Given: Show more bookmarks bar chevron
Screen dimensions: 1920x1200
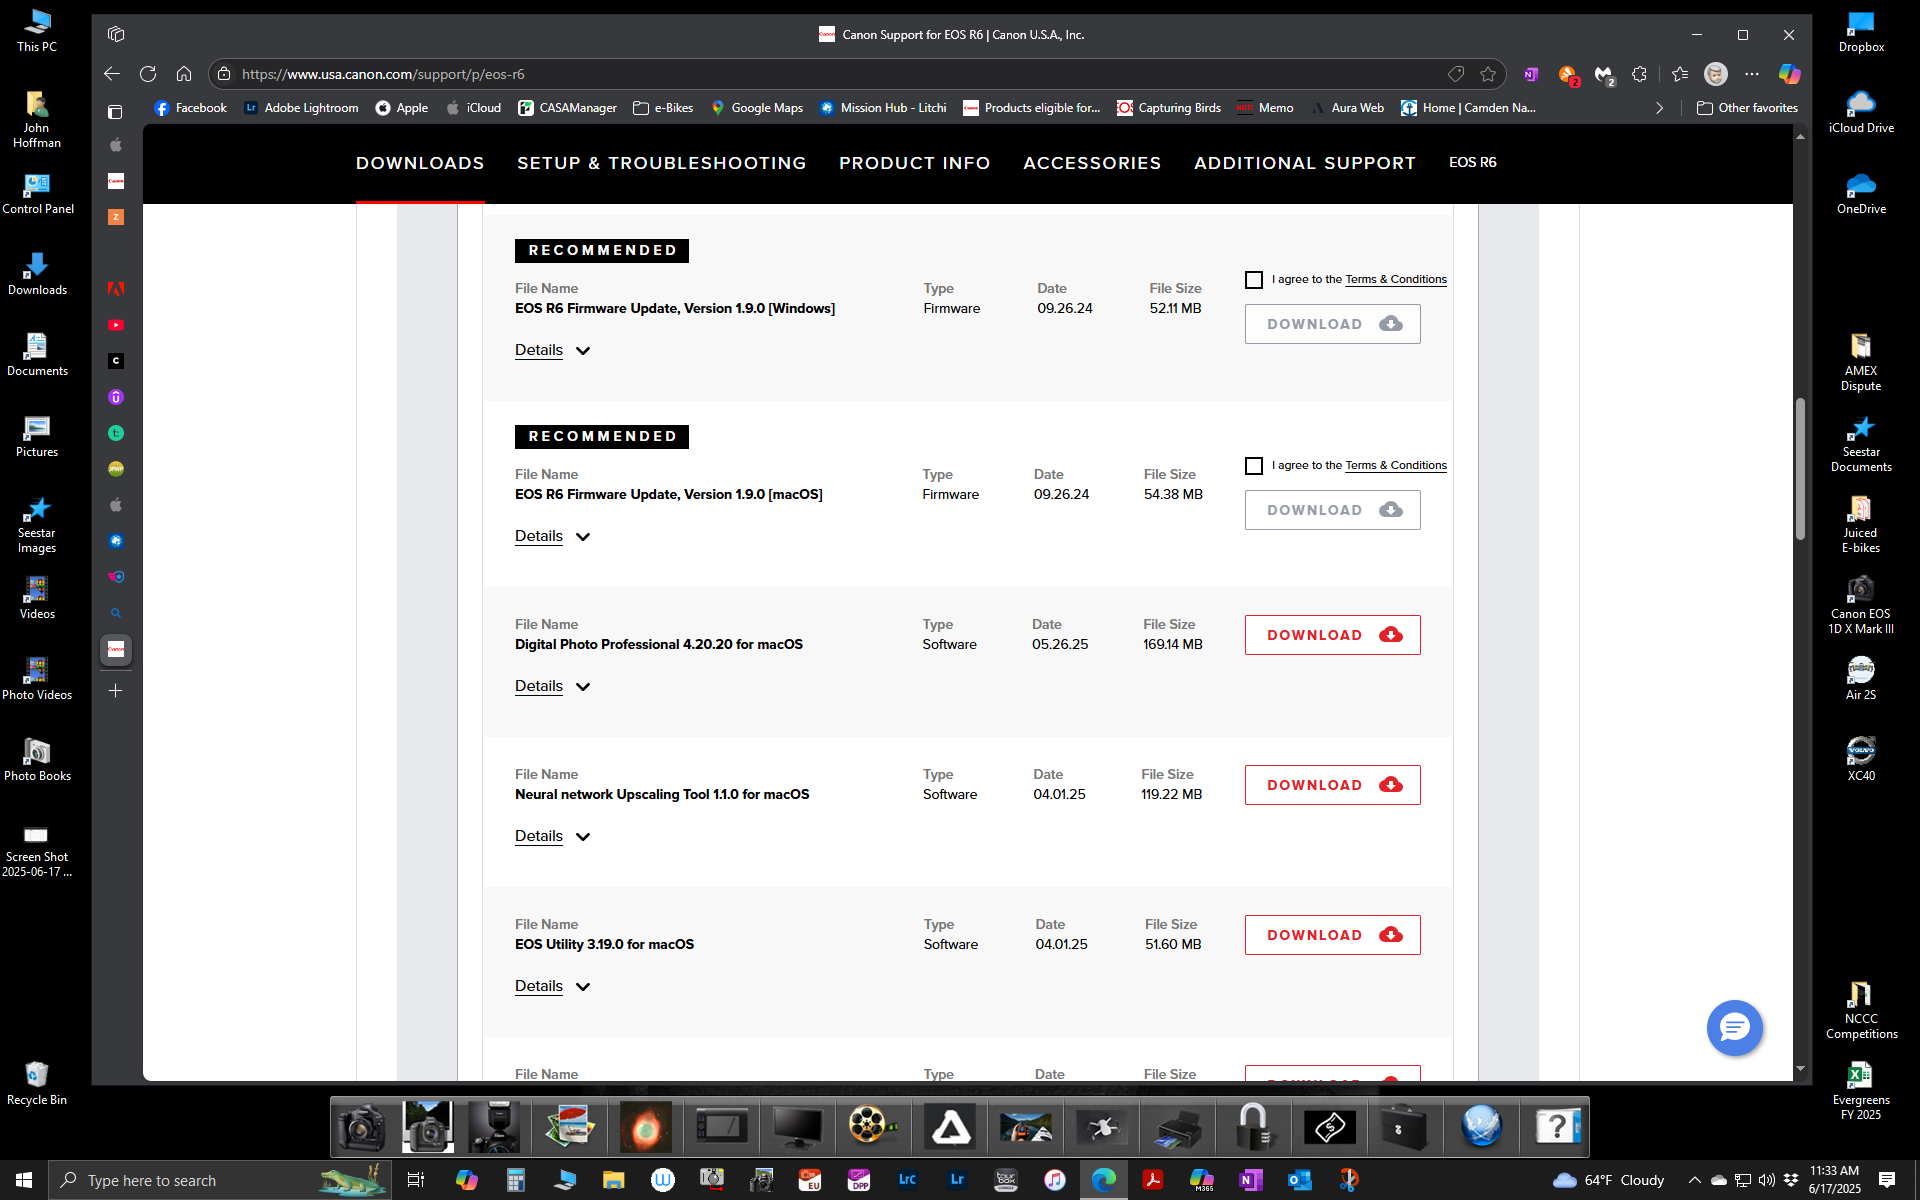Looking at the screenshot, I should pyautogui.click(x=1659, y=108).
